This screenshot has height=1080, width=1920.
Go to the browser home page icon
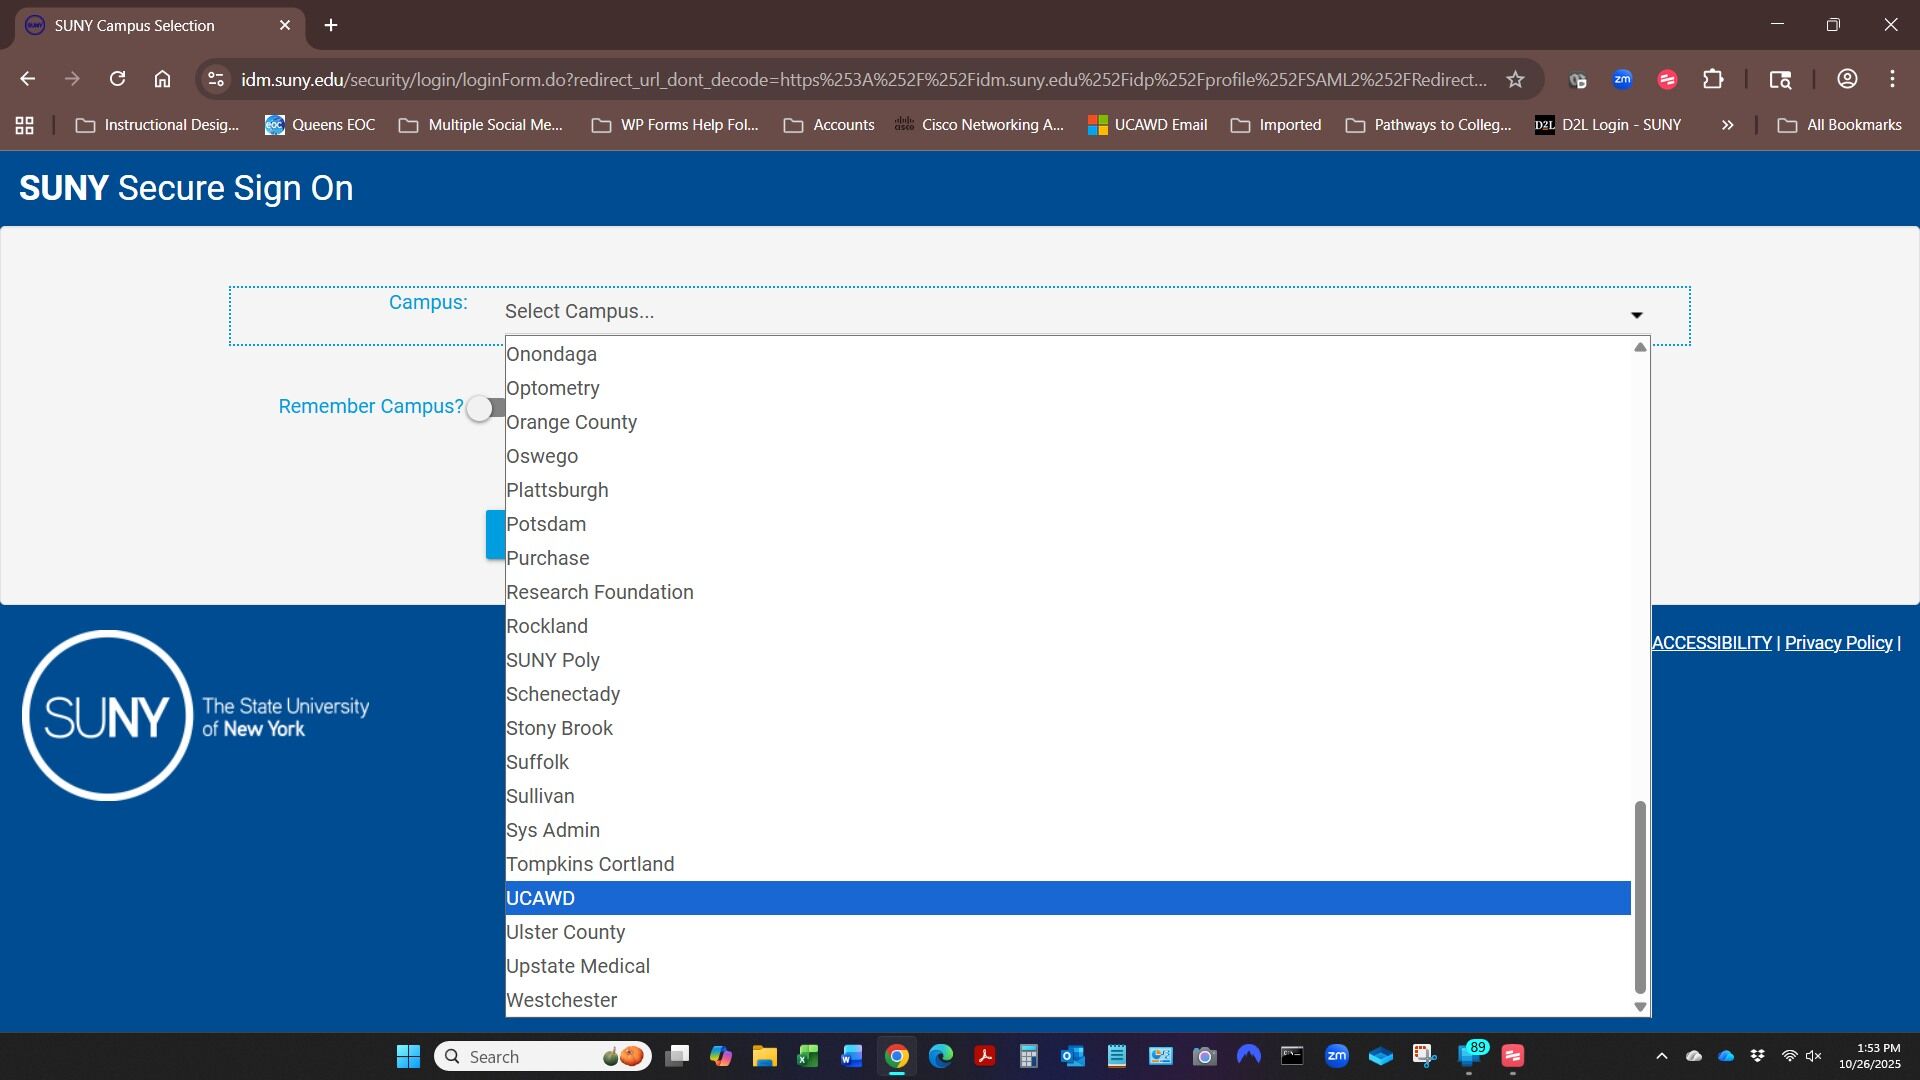pyautogui.click(x=162, y=79)
